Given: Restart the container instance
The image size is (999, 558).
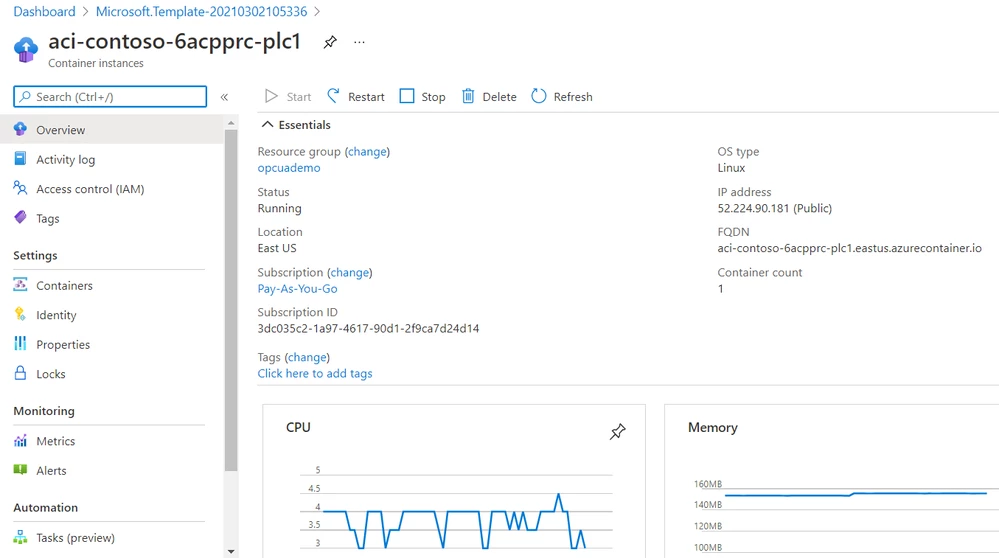Looking at the screenshot, I should (356, 97).
